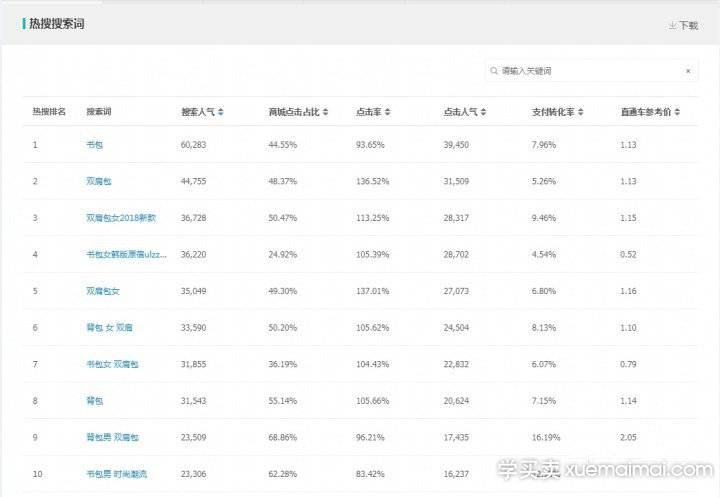
Task: Open the 背包 keyword link in row 8
Action: (95, 401)
